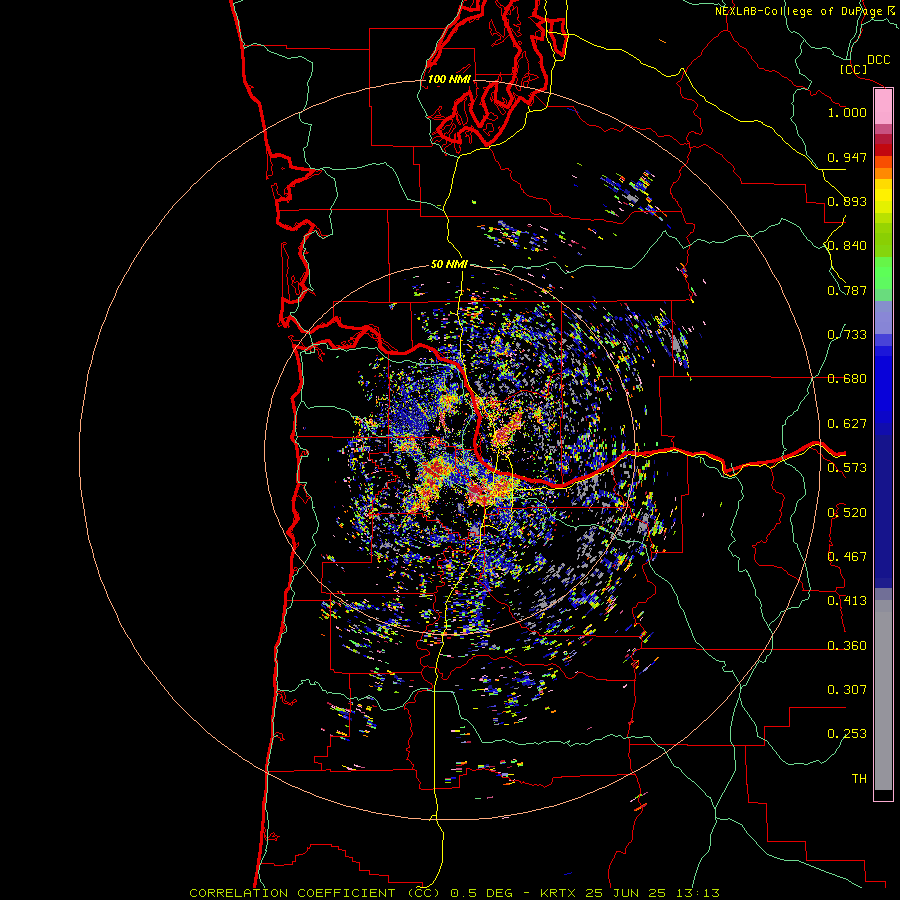Click the 0.467 color scale value
The height and width of the screenshot is (900, 900).
[x=847, y=557]
